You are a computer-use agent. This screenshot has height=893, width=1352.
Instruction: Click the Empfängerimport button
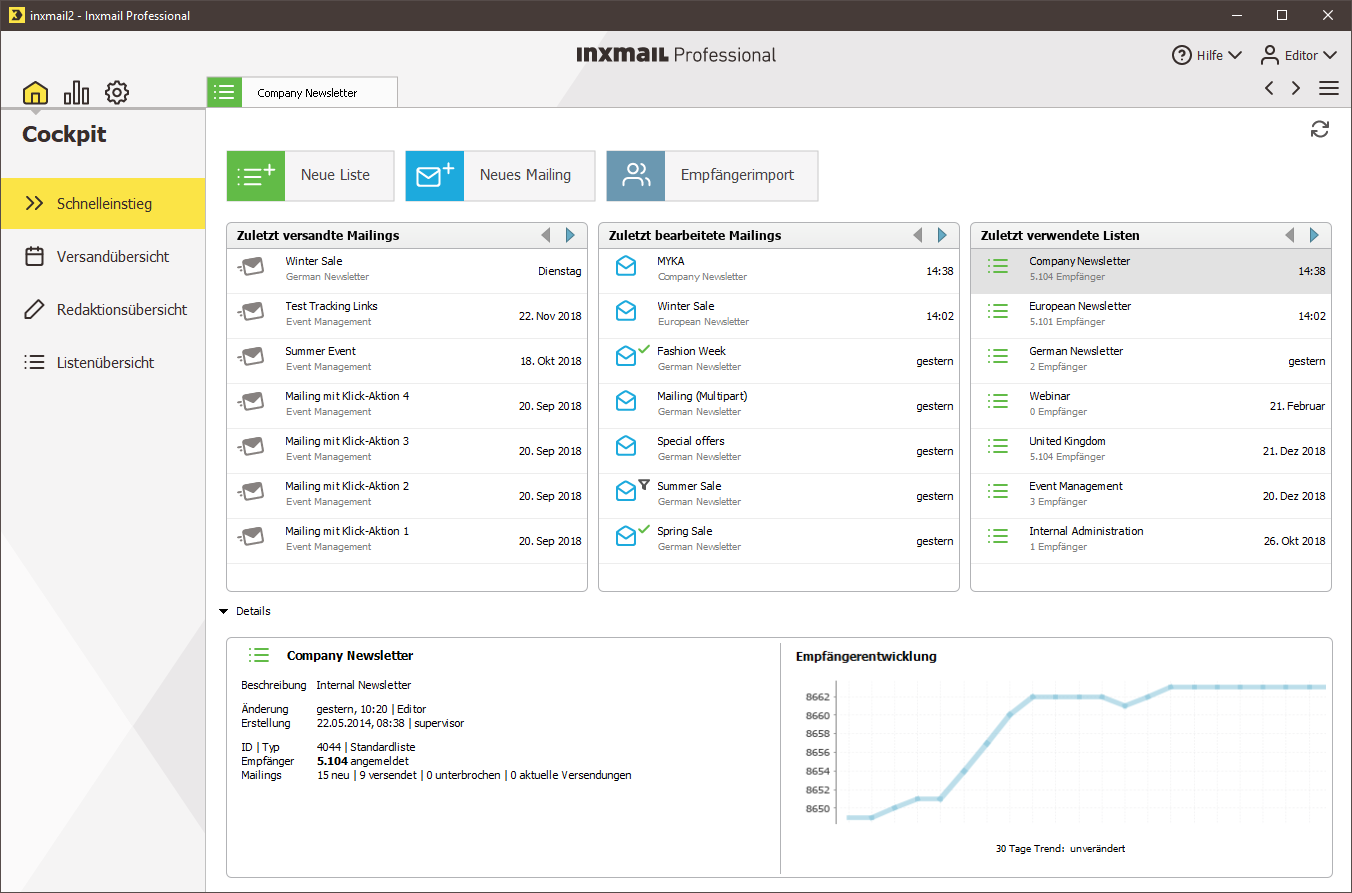[712, 175]
